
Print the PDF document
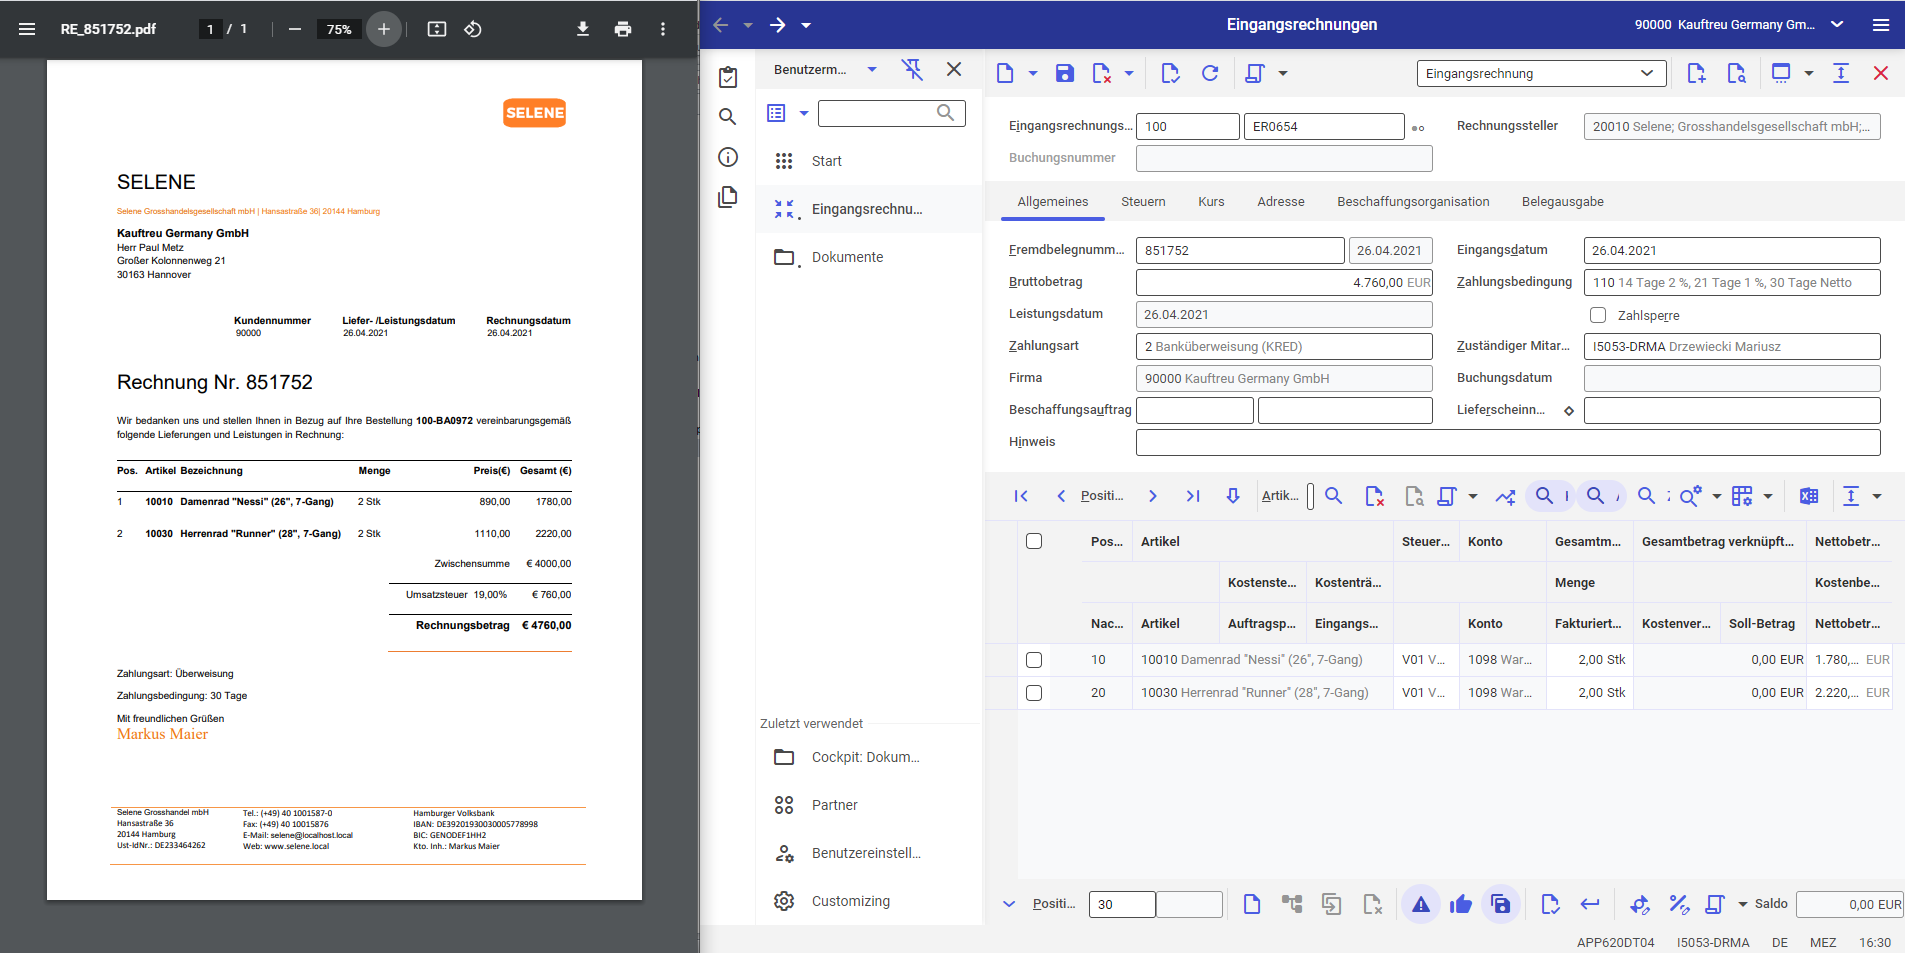[x=624, y=30]
